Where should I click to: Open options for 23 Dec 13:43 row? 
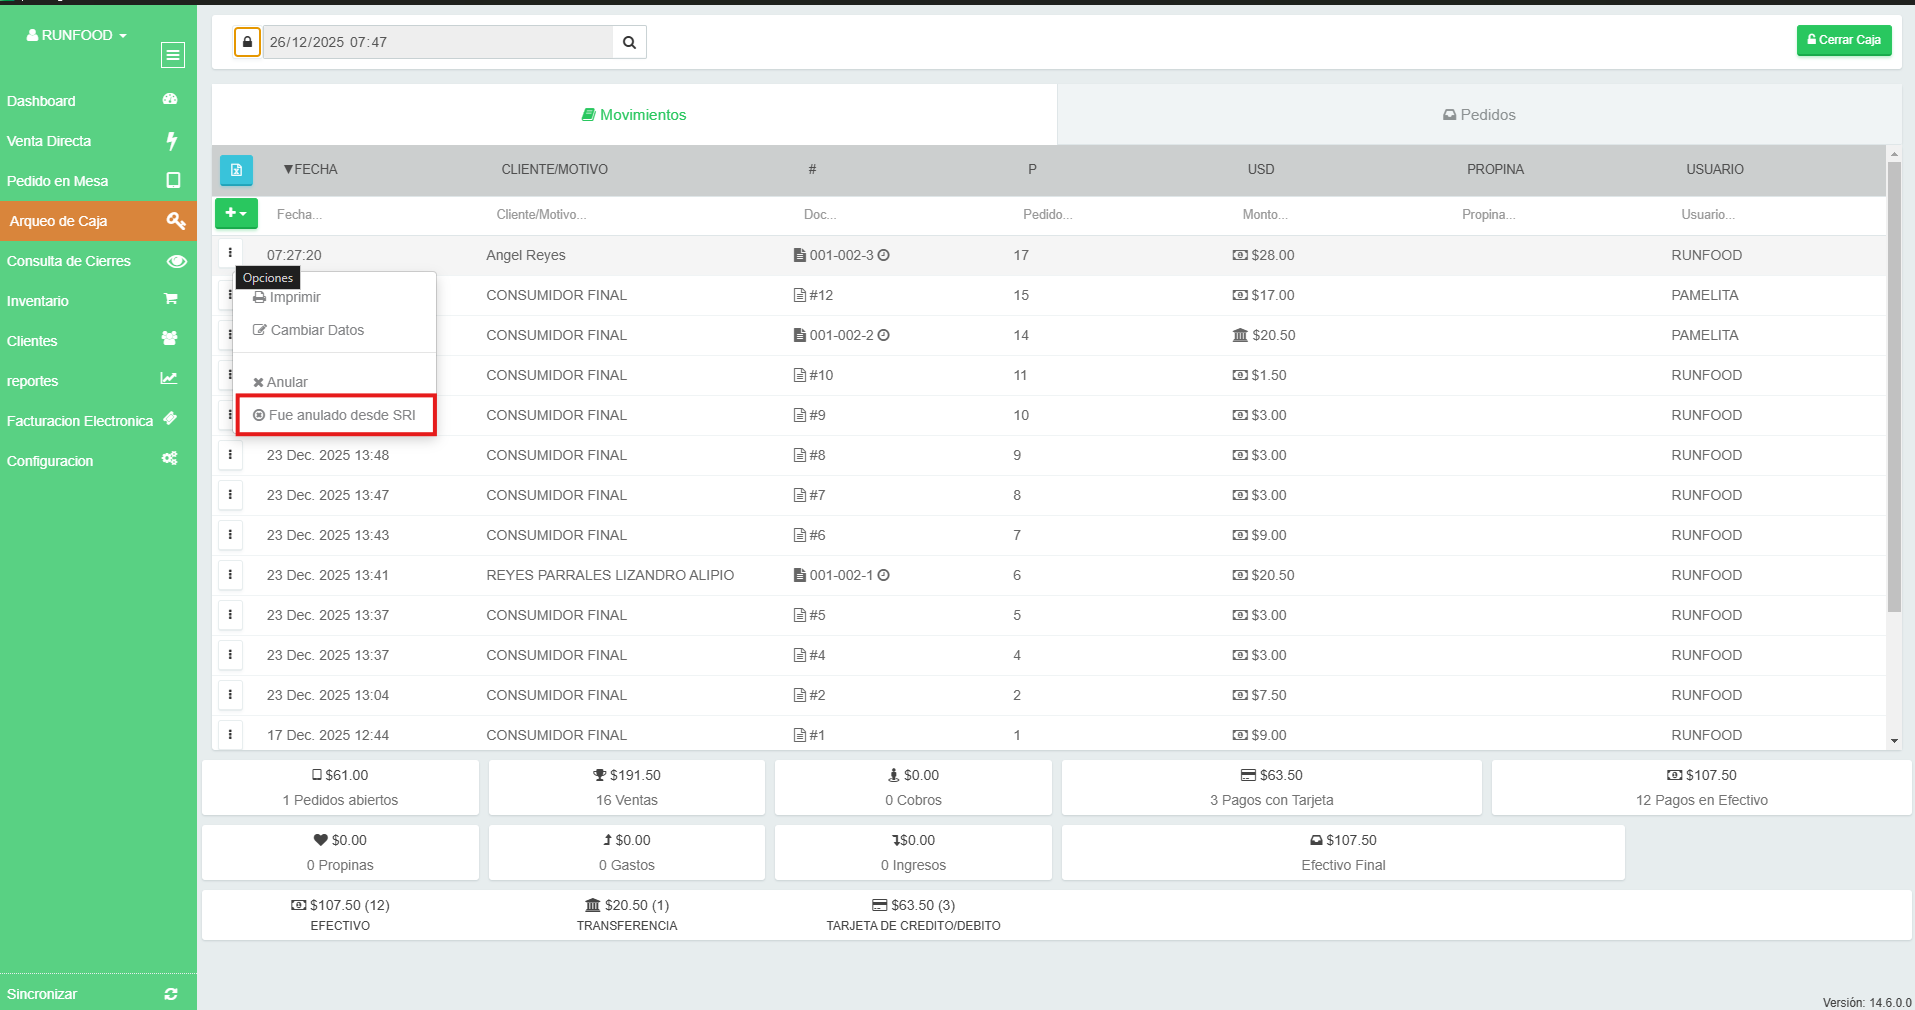(x=230, y=535)
